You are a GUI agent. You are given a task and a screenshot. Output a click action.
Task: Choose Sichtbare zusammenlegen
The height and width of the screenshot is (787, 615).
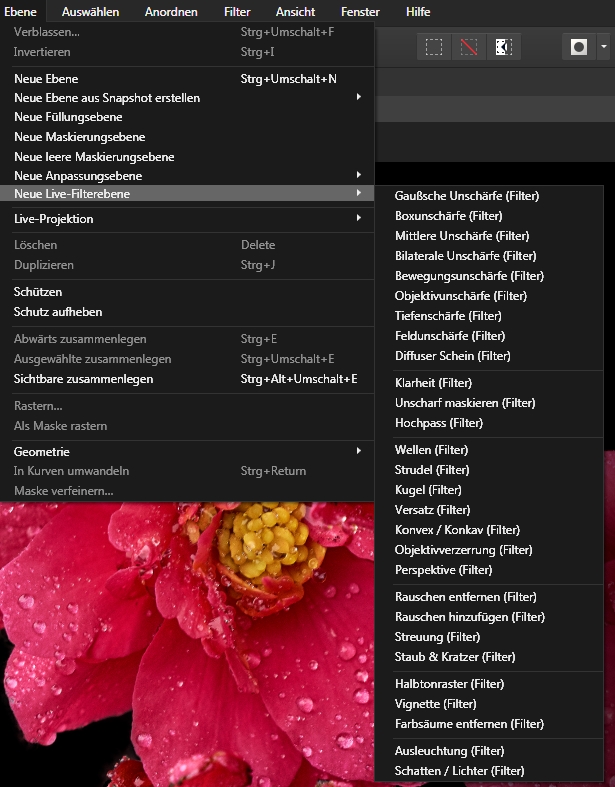[187, 379]
